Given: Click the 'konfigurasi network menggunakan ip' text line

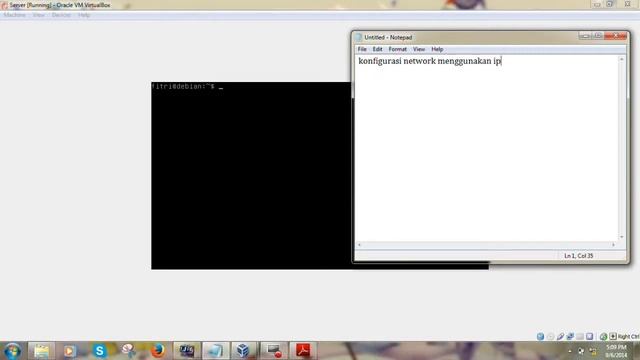Looking at the screenshot, I should [429, 61].
